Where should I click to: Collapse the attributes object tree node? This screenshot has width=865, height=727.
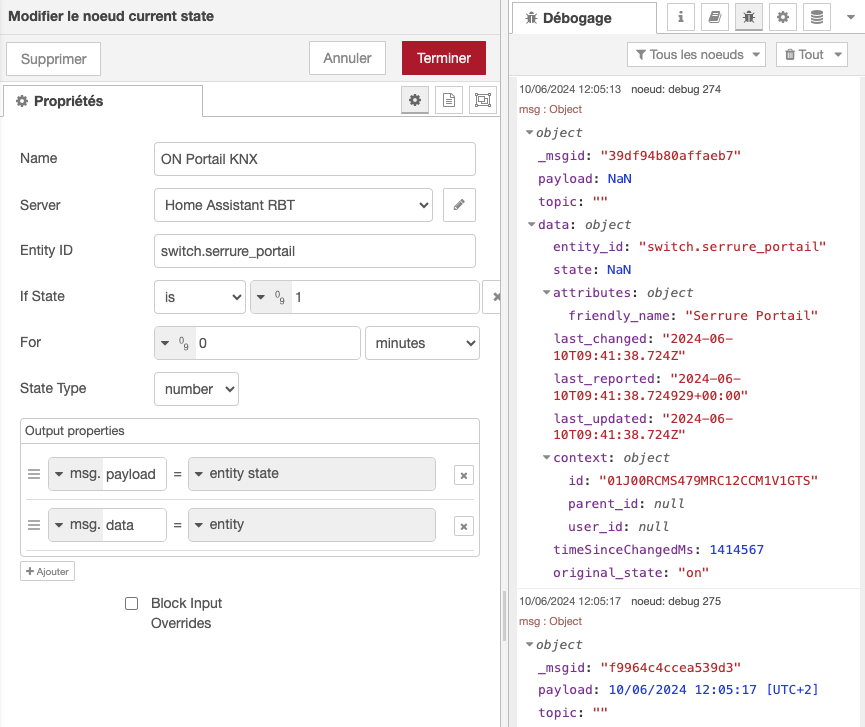tap(547, 292)
